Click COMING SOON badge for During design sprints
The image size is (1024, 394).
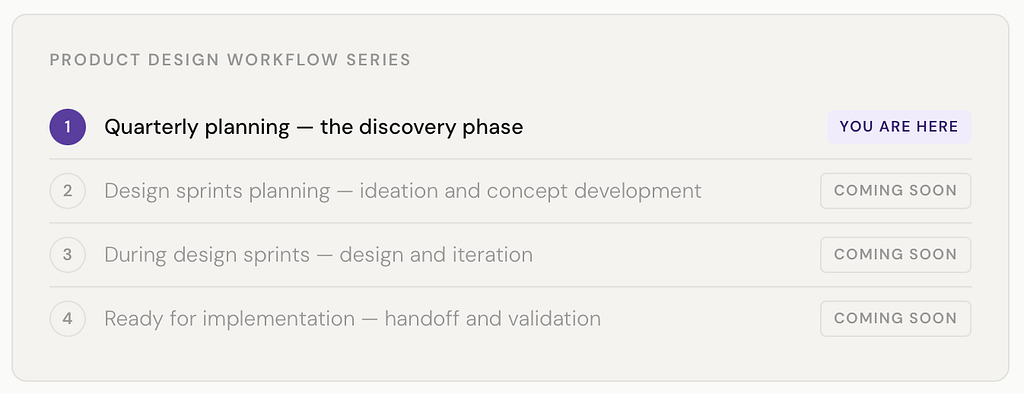(895, 255)
